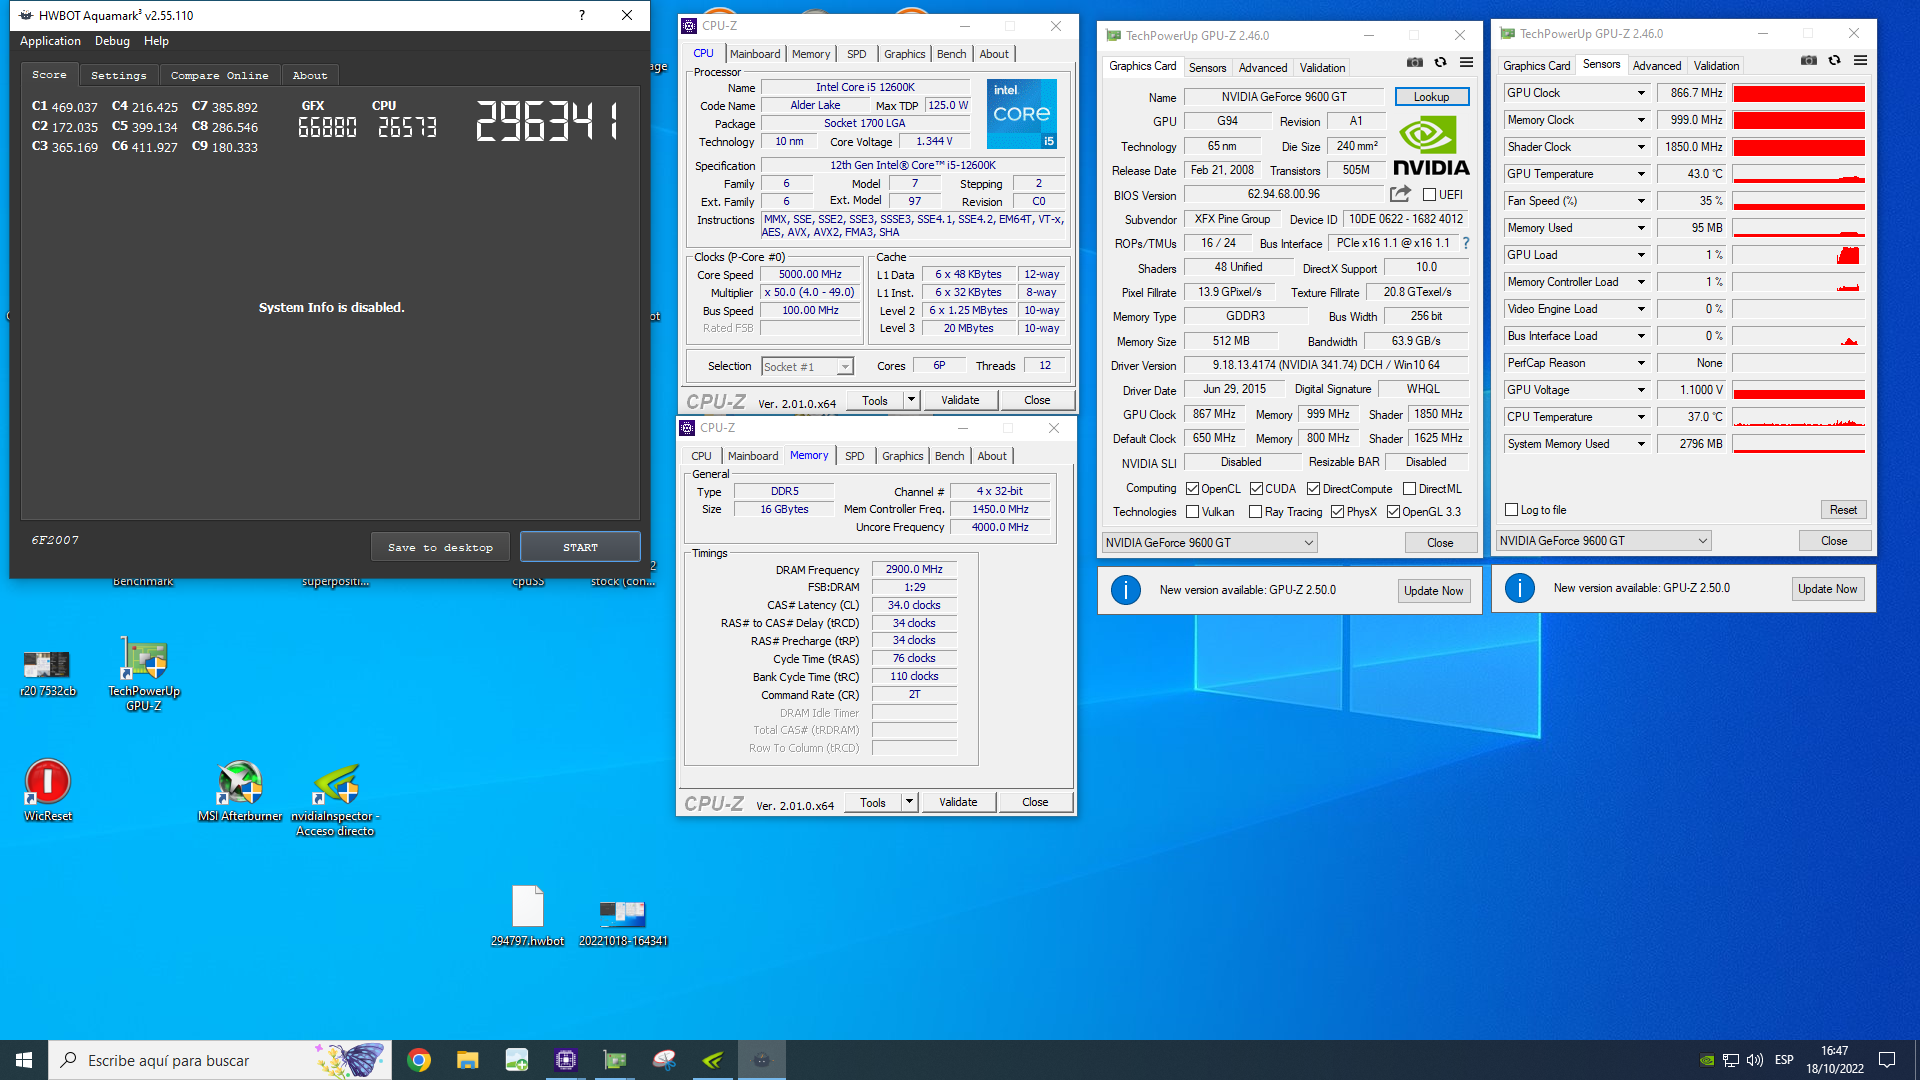Toggle the DirectML checkbox
The height and width of the screenshot is (1080, 1920).
coord(1409,489)
